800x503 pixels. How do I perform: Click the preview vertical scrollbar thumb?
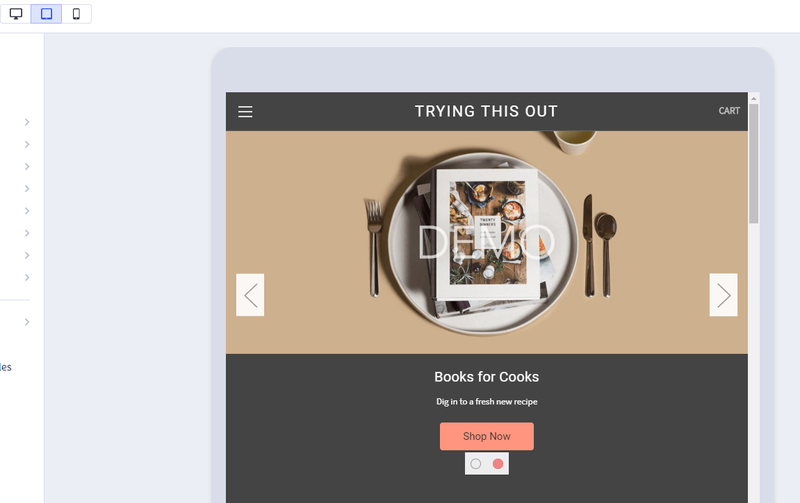754,163
